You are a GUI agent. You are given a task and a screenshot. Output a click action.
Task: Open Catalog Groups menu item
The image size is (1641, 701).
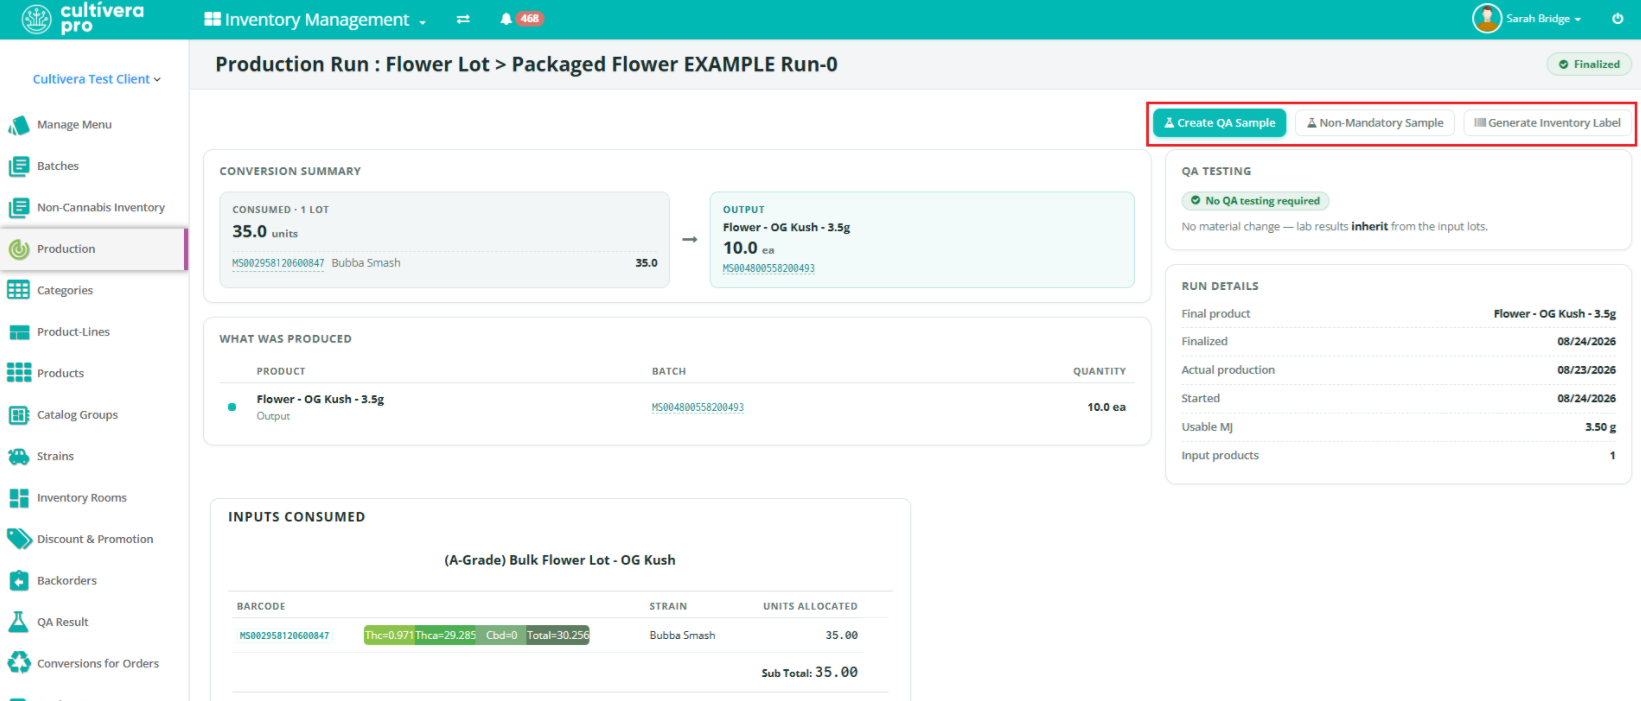click(77, 415)
